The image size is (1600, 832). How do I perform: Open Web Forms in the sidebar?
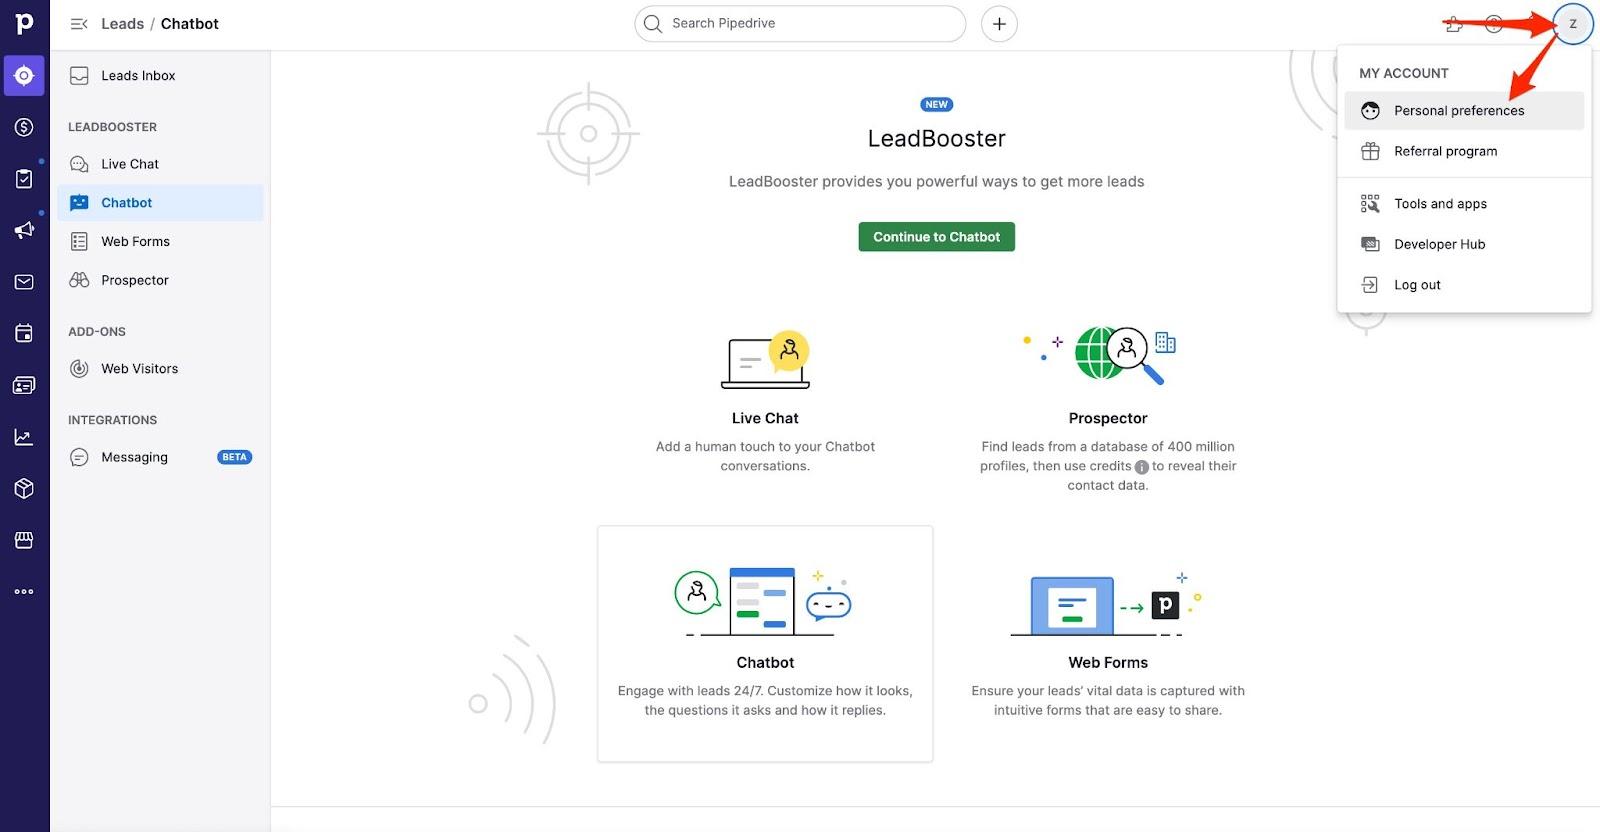pyautogui.click(x=160, y=242)
